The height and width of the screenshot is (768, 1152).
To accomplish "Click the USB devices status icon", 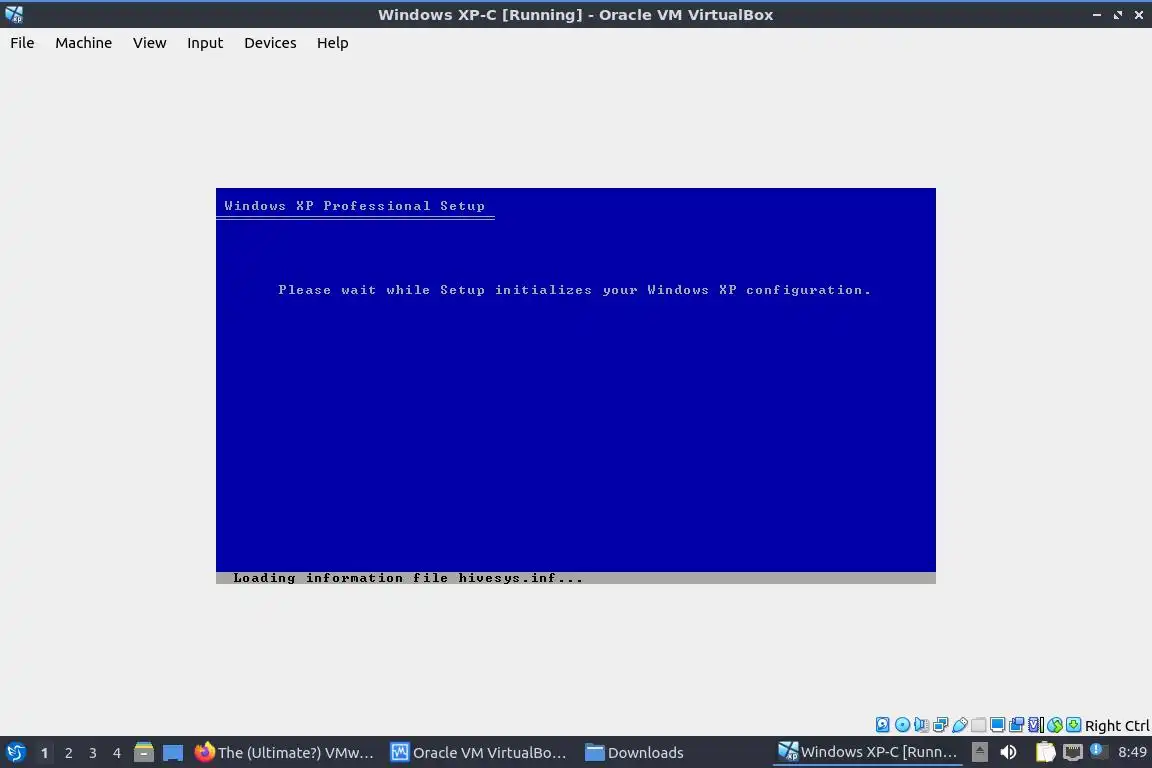I will click(960, 725).
